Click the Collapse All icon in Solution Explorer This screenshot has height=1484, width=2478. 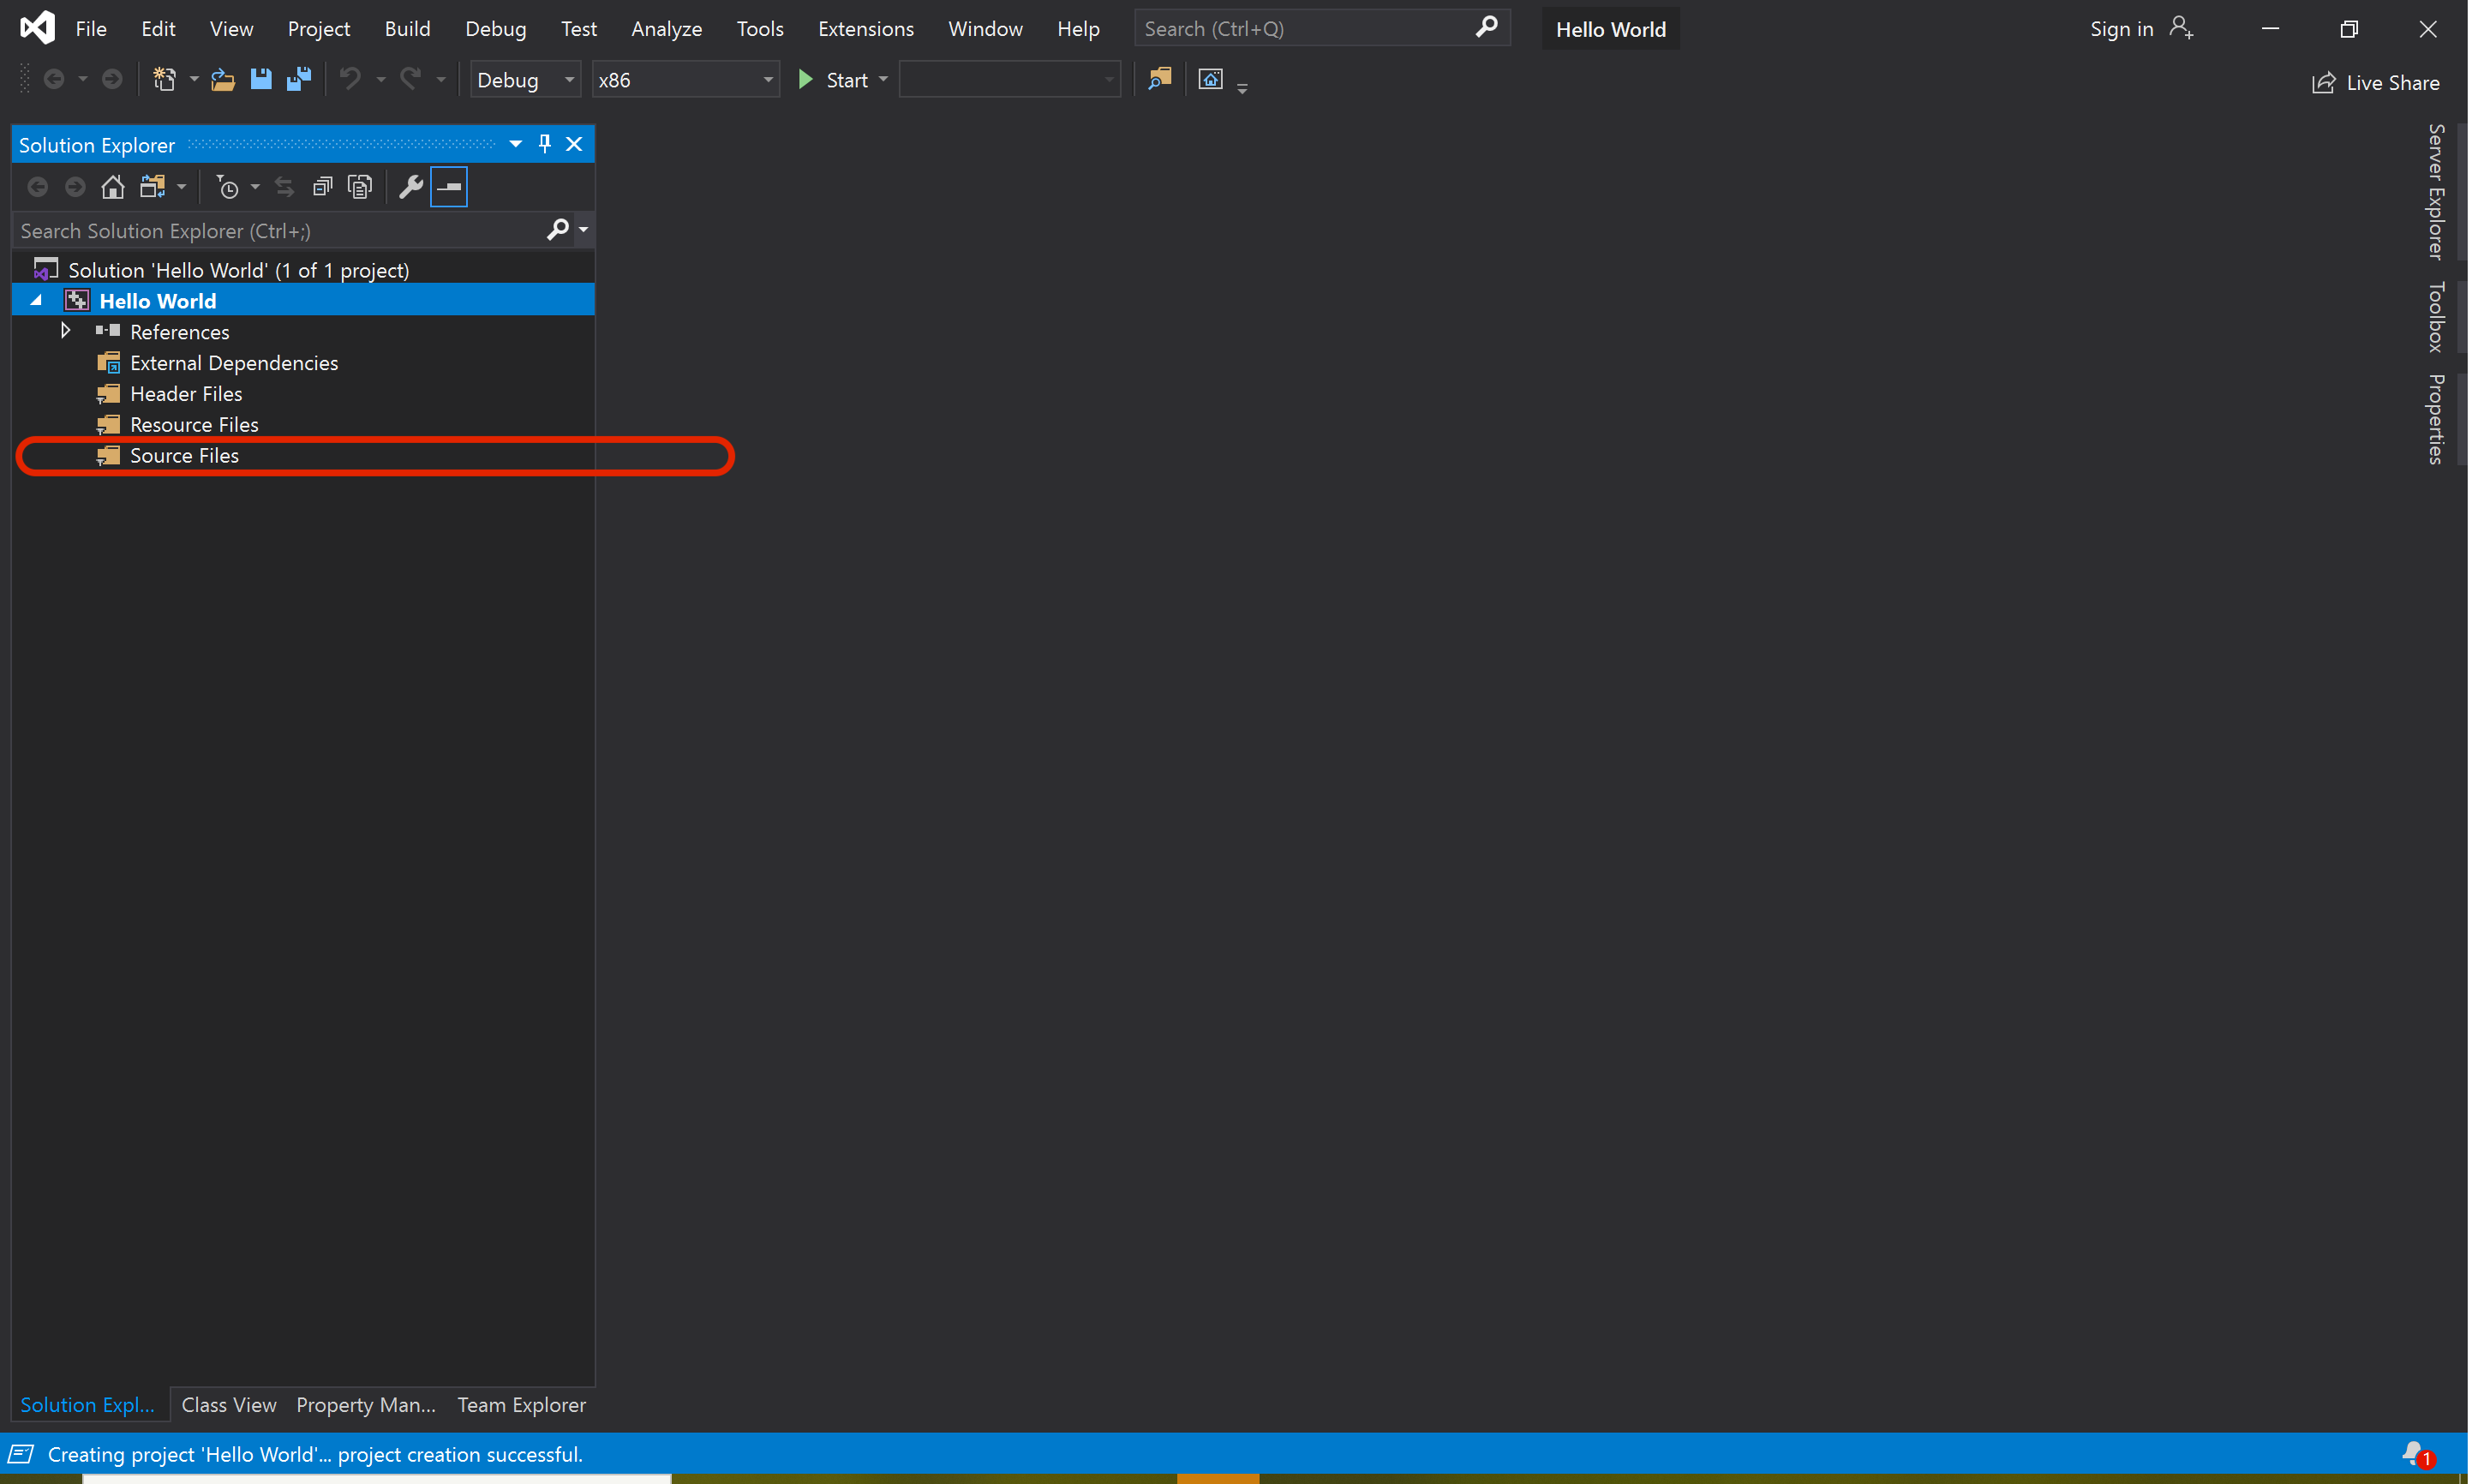point(322,187)
